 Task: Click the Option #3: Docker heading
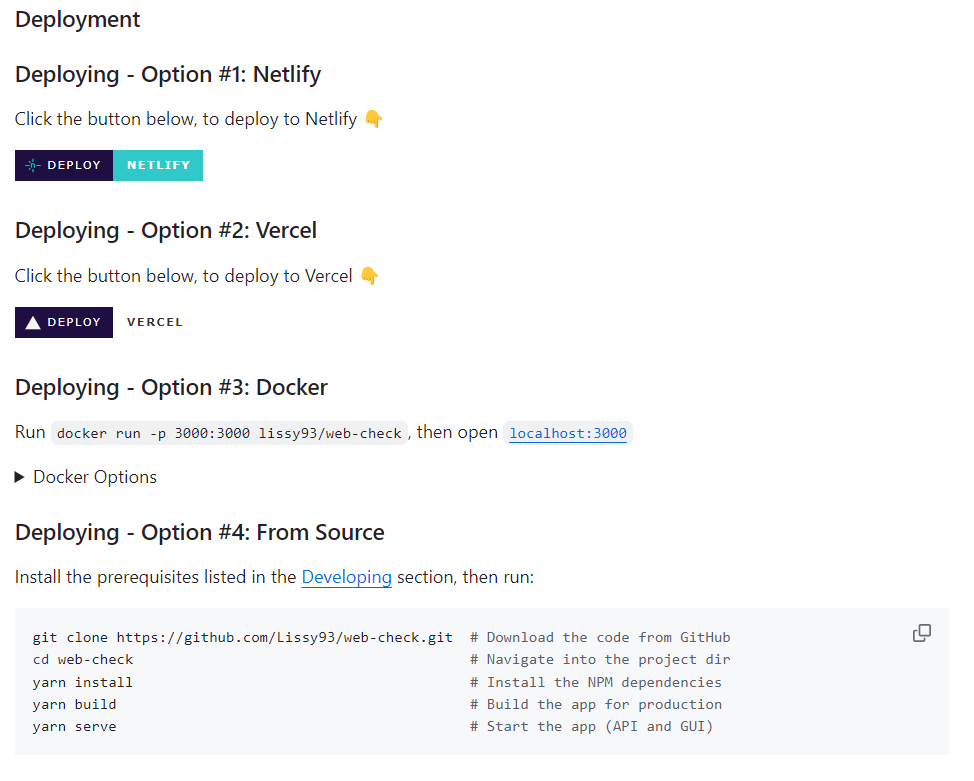(x=171, y=388)
